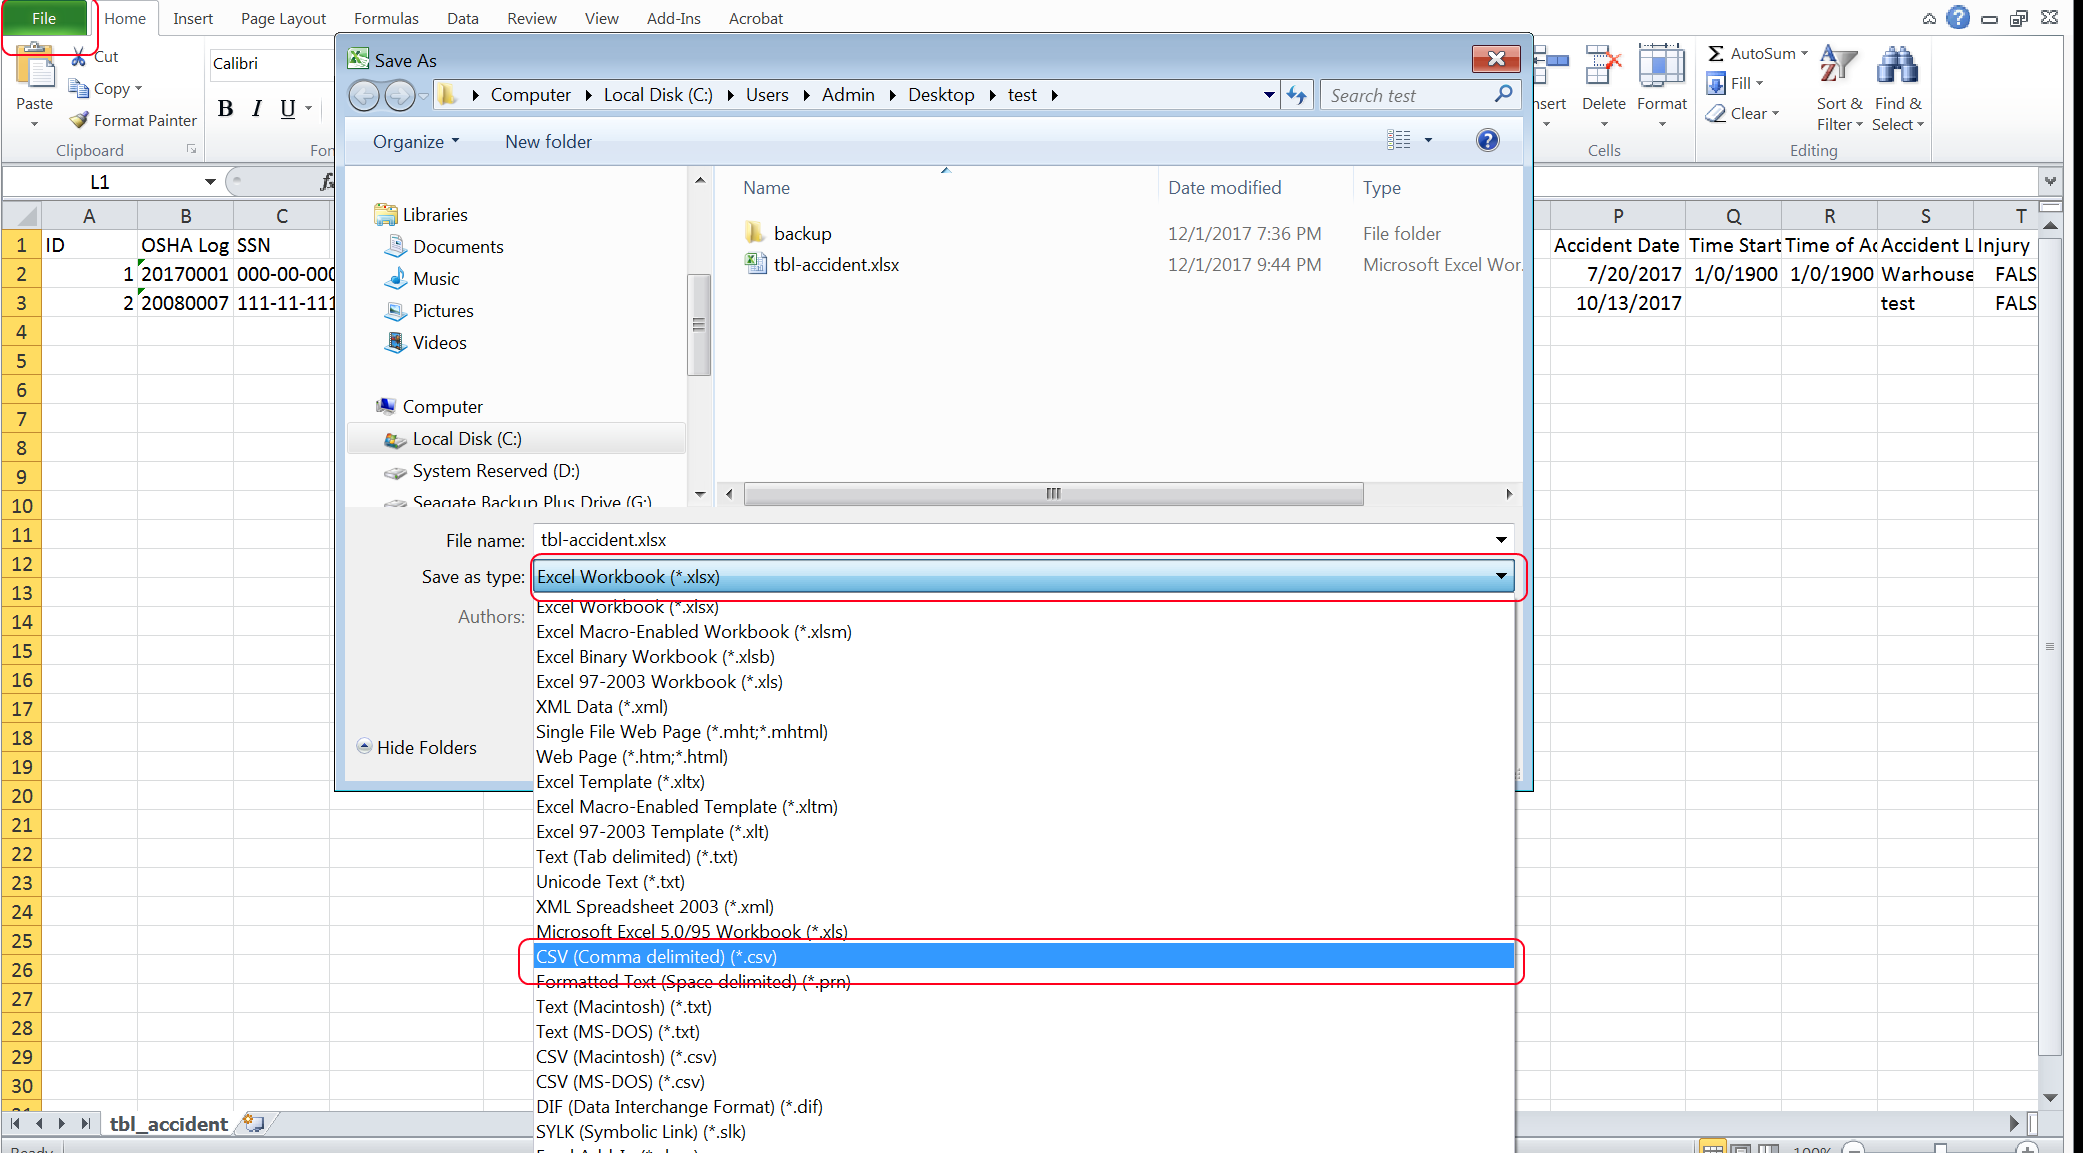Open the Acrobat ribbon tab

756,18
